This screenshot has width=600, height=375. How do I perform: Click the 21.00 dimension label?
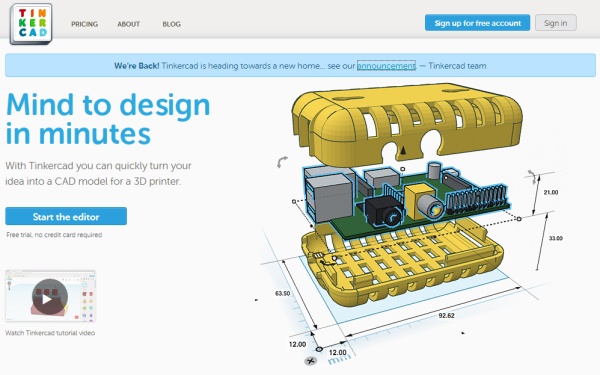pyautogui.click(x=551, y=192)
